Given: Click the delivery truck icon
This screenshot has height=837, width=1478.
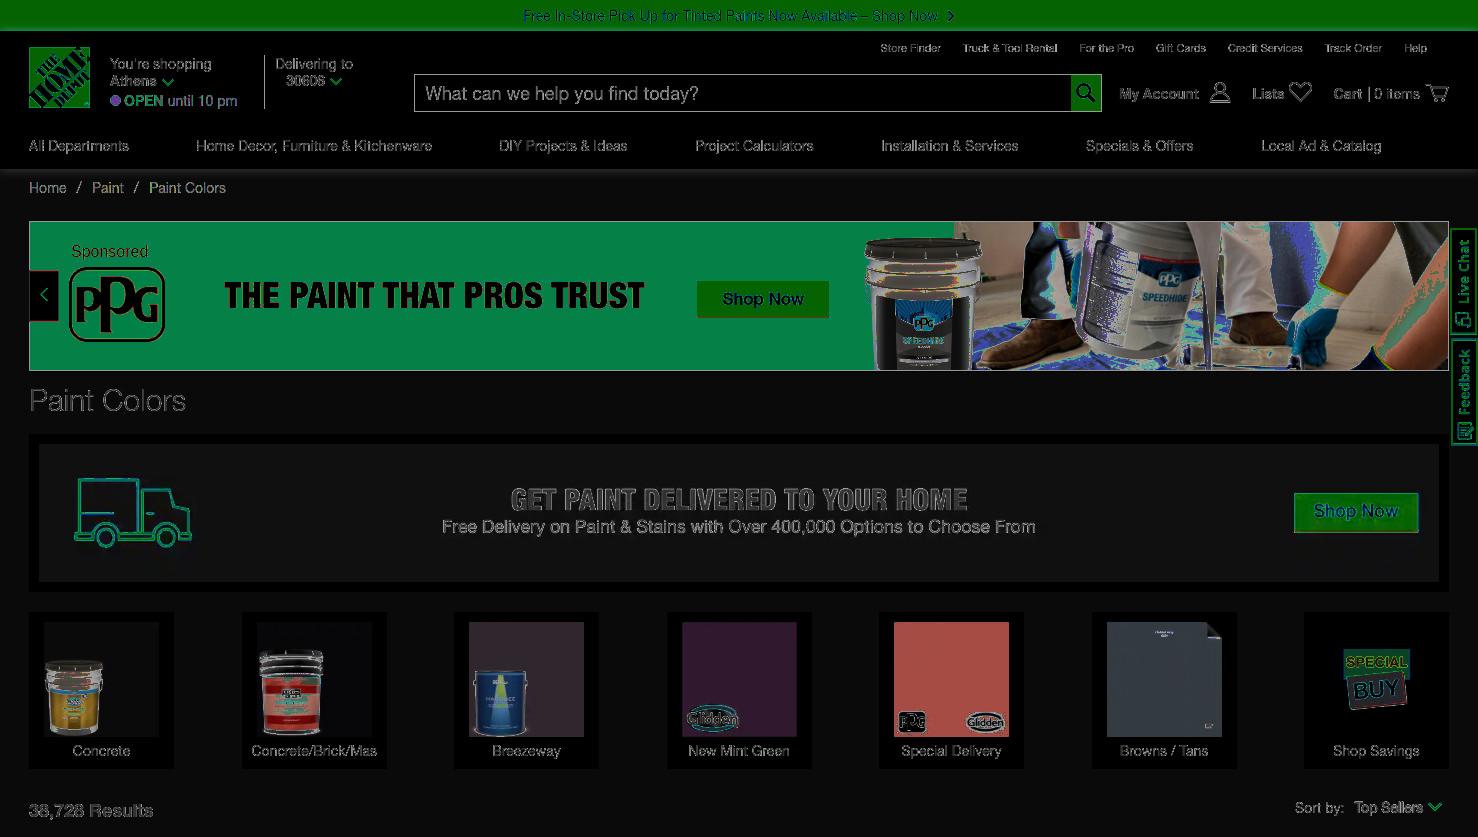Looking at the screenshot, I should pyautogui.click(x=132, y=512).
